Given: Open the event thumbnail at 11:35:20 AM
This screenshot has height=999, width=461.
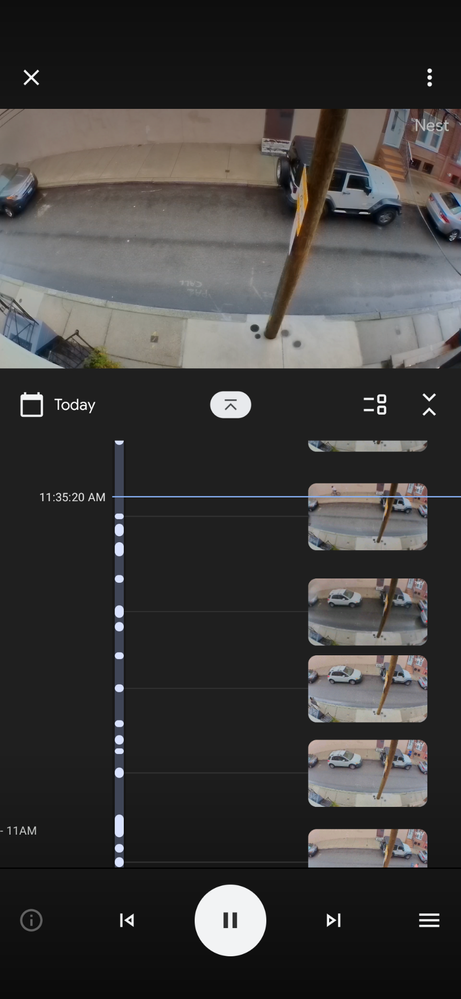Looking at the screenshot, I should (x=367, y=516).
